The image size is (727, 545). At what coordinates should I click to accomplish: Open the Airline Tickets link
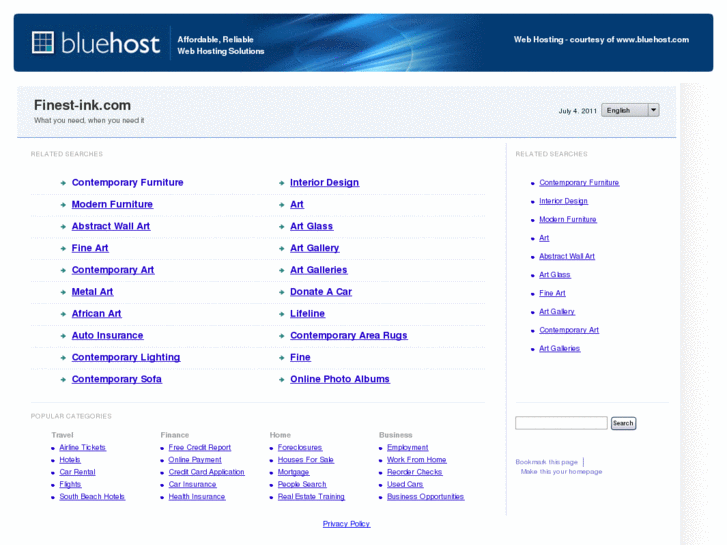83,447
